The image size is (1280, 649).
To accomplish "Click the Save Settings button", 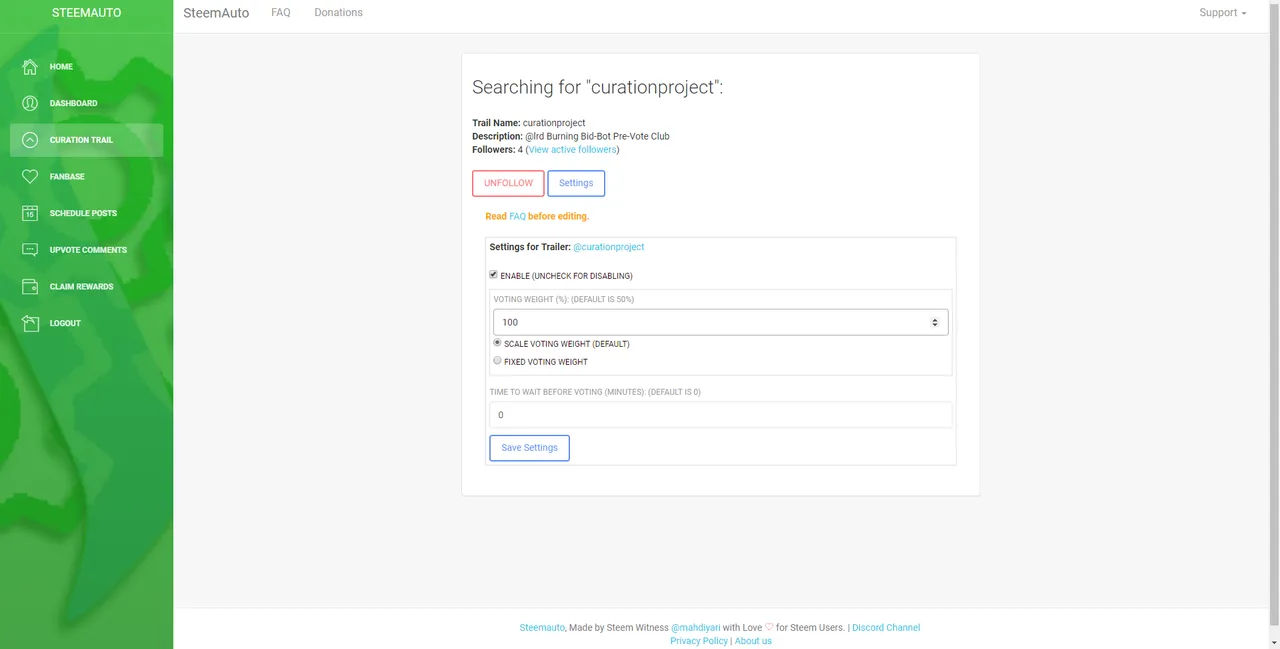I will tap(529, 448).
